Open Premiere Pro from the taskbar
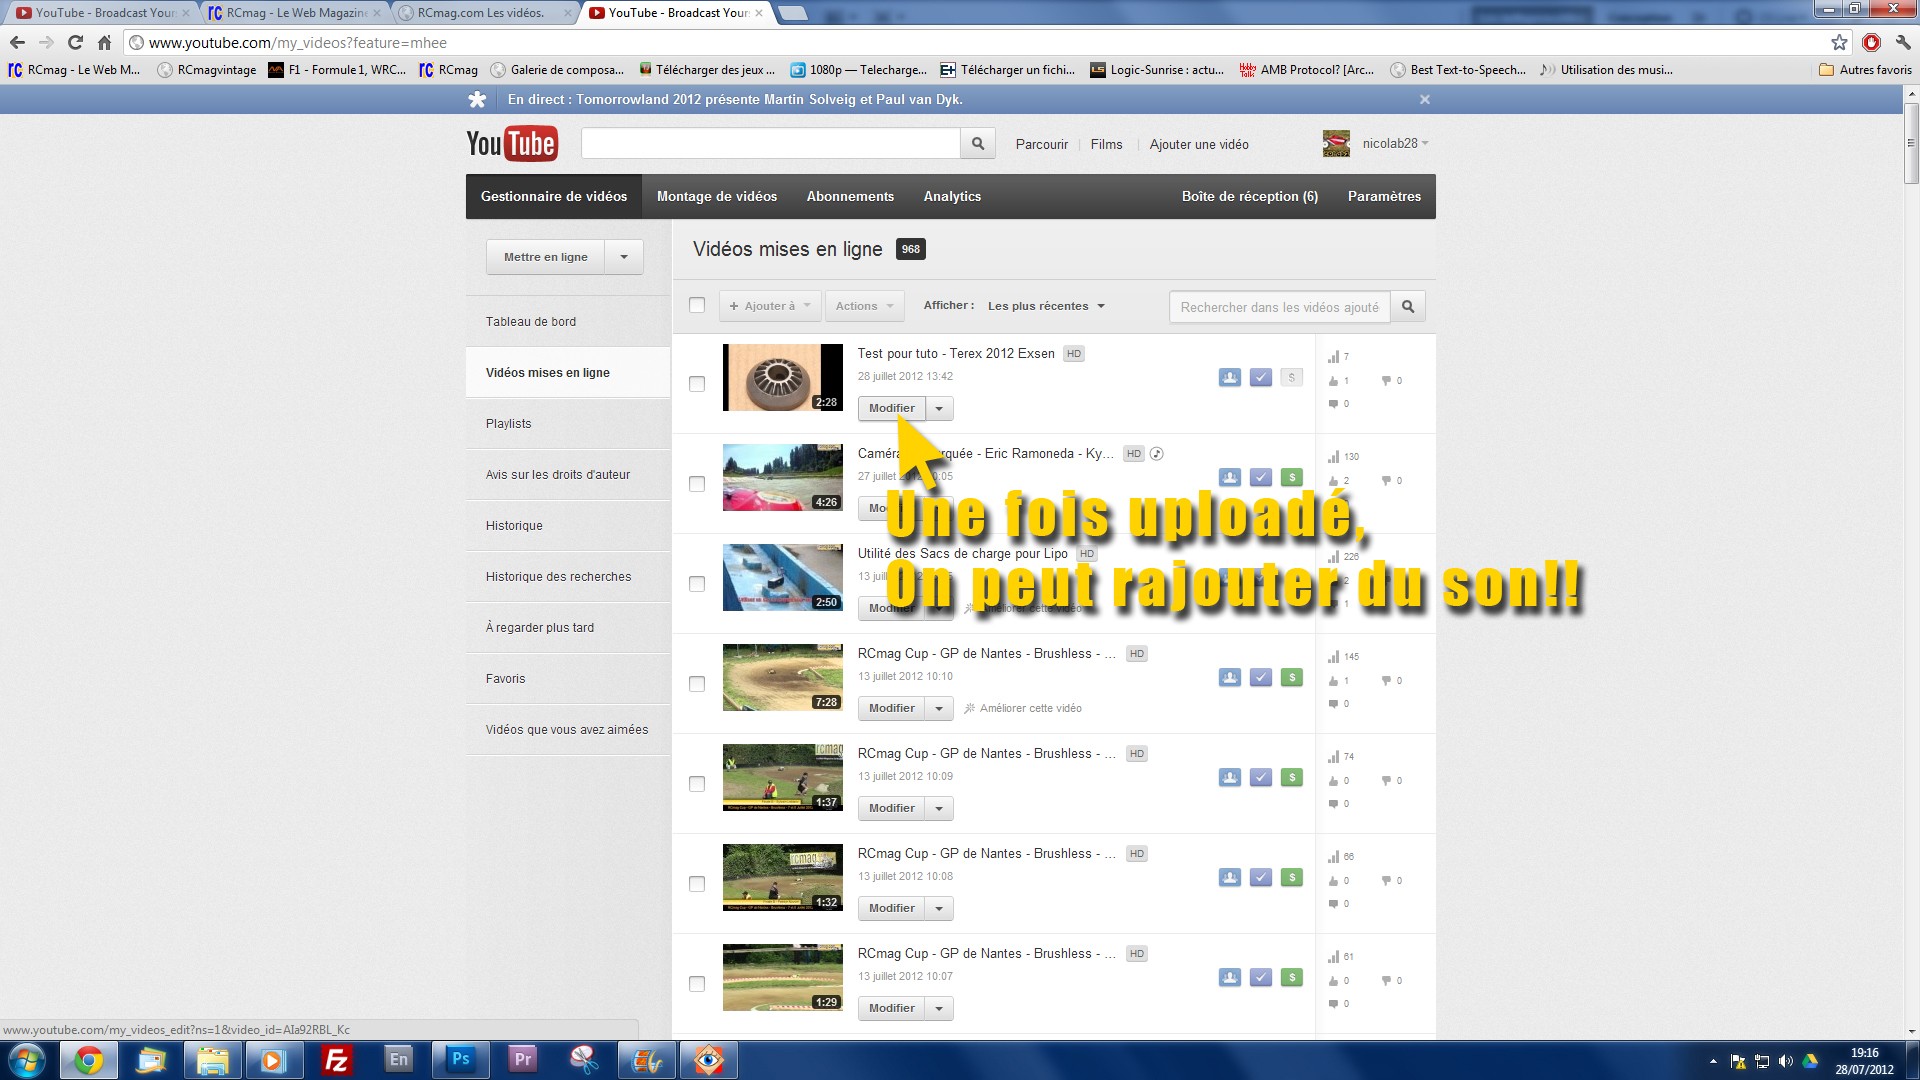This screenshot has height=1080, width=1920. coord(522,1060)
